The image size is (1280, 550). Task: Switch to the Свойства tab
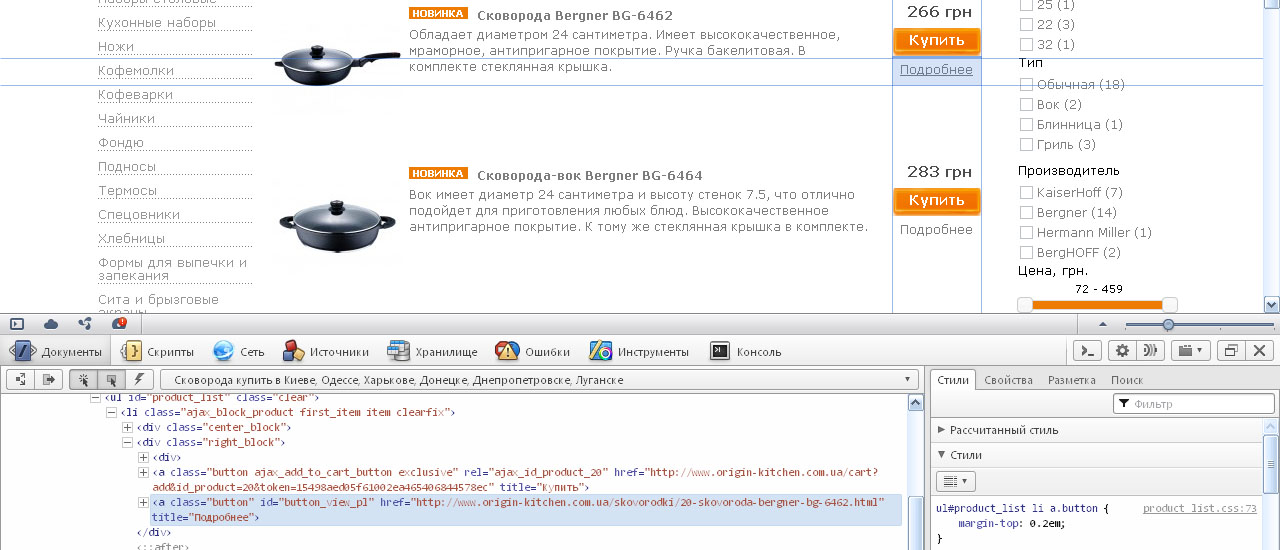[1009, 380]
